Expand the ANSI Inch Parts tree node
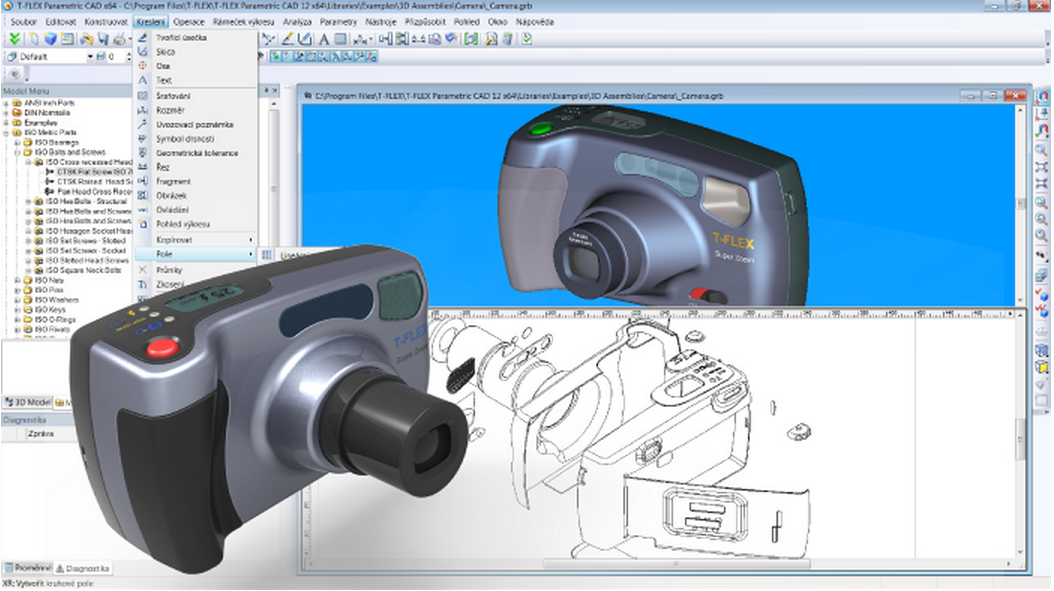Image resolution: width=1054 pixels, height=591 pixels. coord(6,103)
